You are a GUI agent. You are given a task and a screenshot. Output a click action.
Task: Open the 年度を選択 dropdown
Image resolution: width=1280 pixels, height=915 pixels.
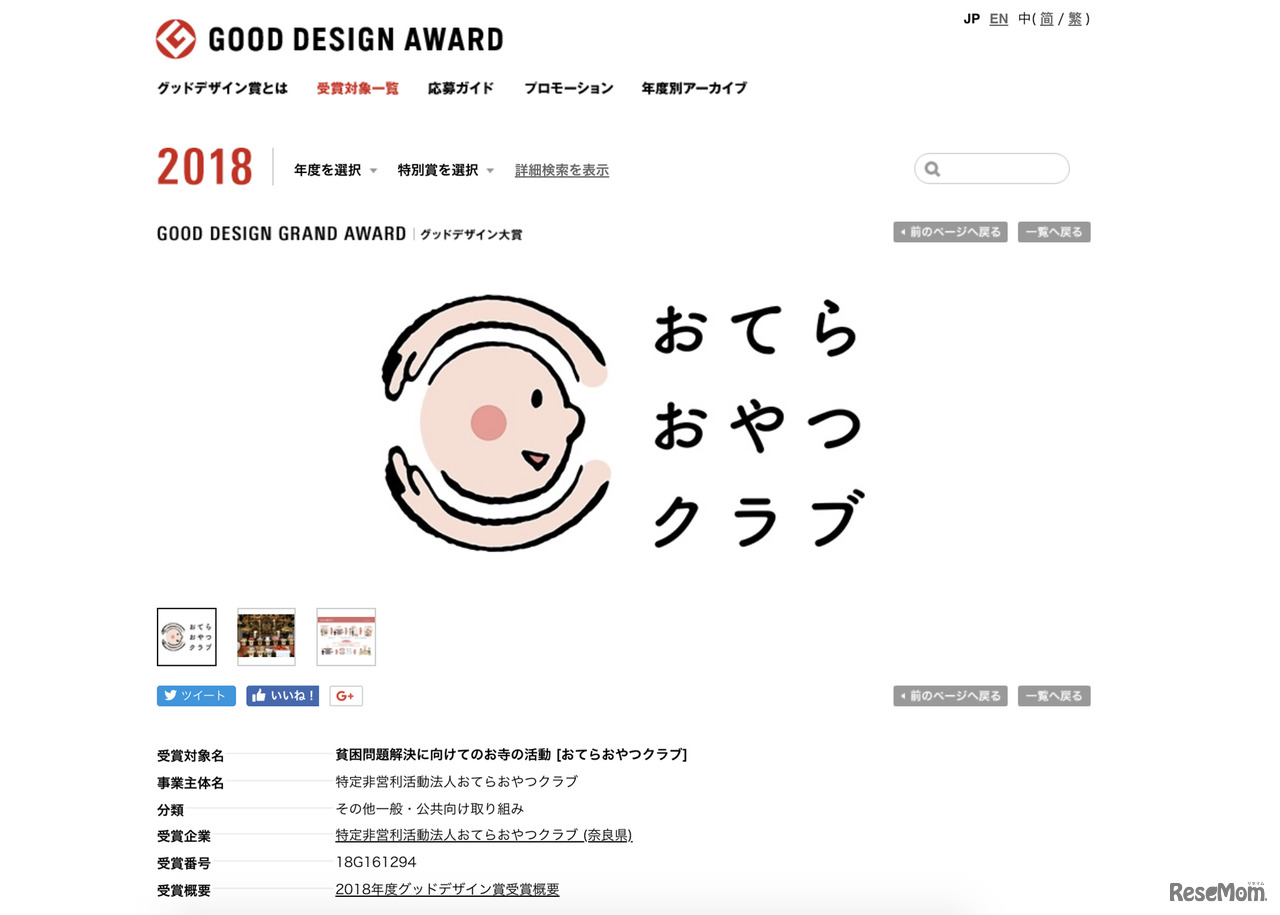click(327, 170)
